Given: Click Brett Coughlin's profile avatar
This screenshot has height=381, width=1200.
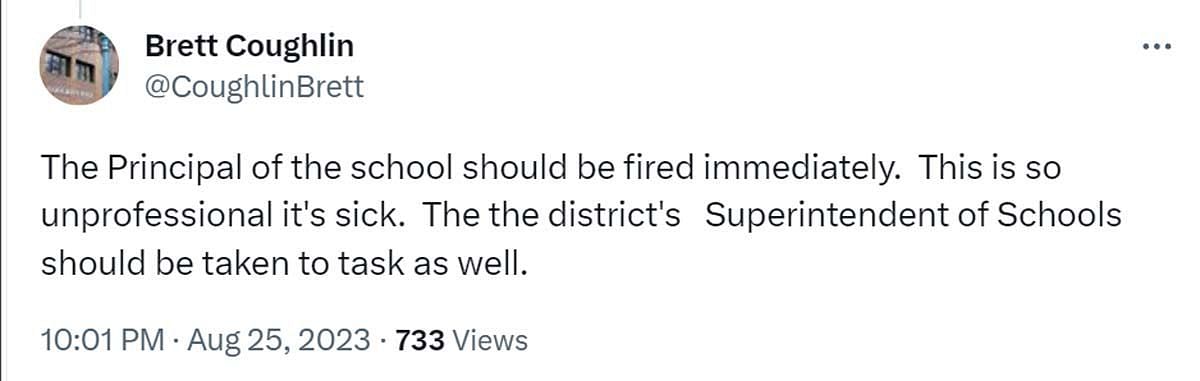Looking at the screenshot, I should point(79,67).
